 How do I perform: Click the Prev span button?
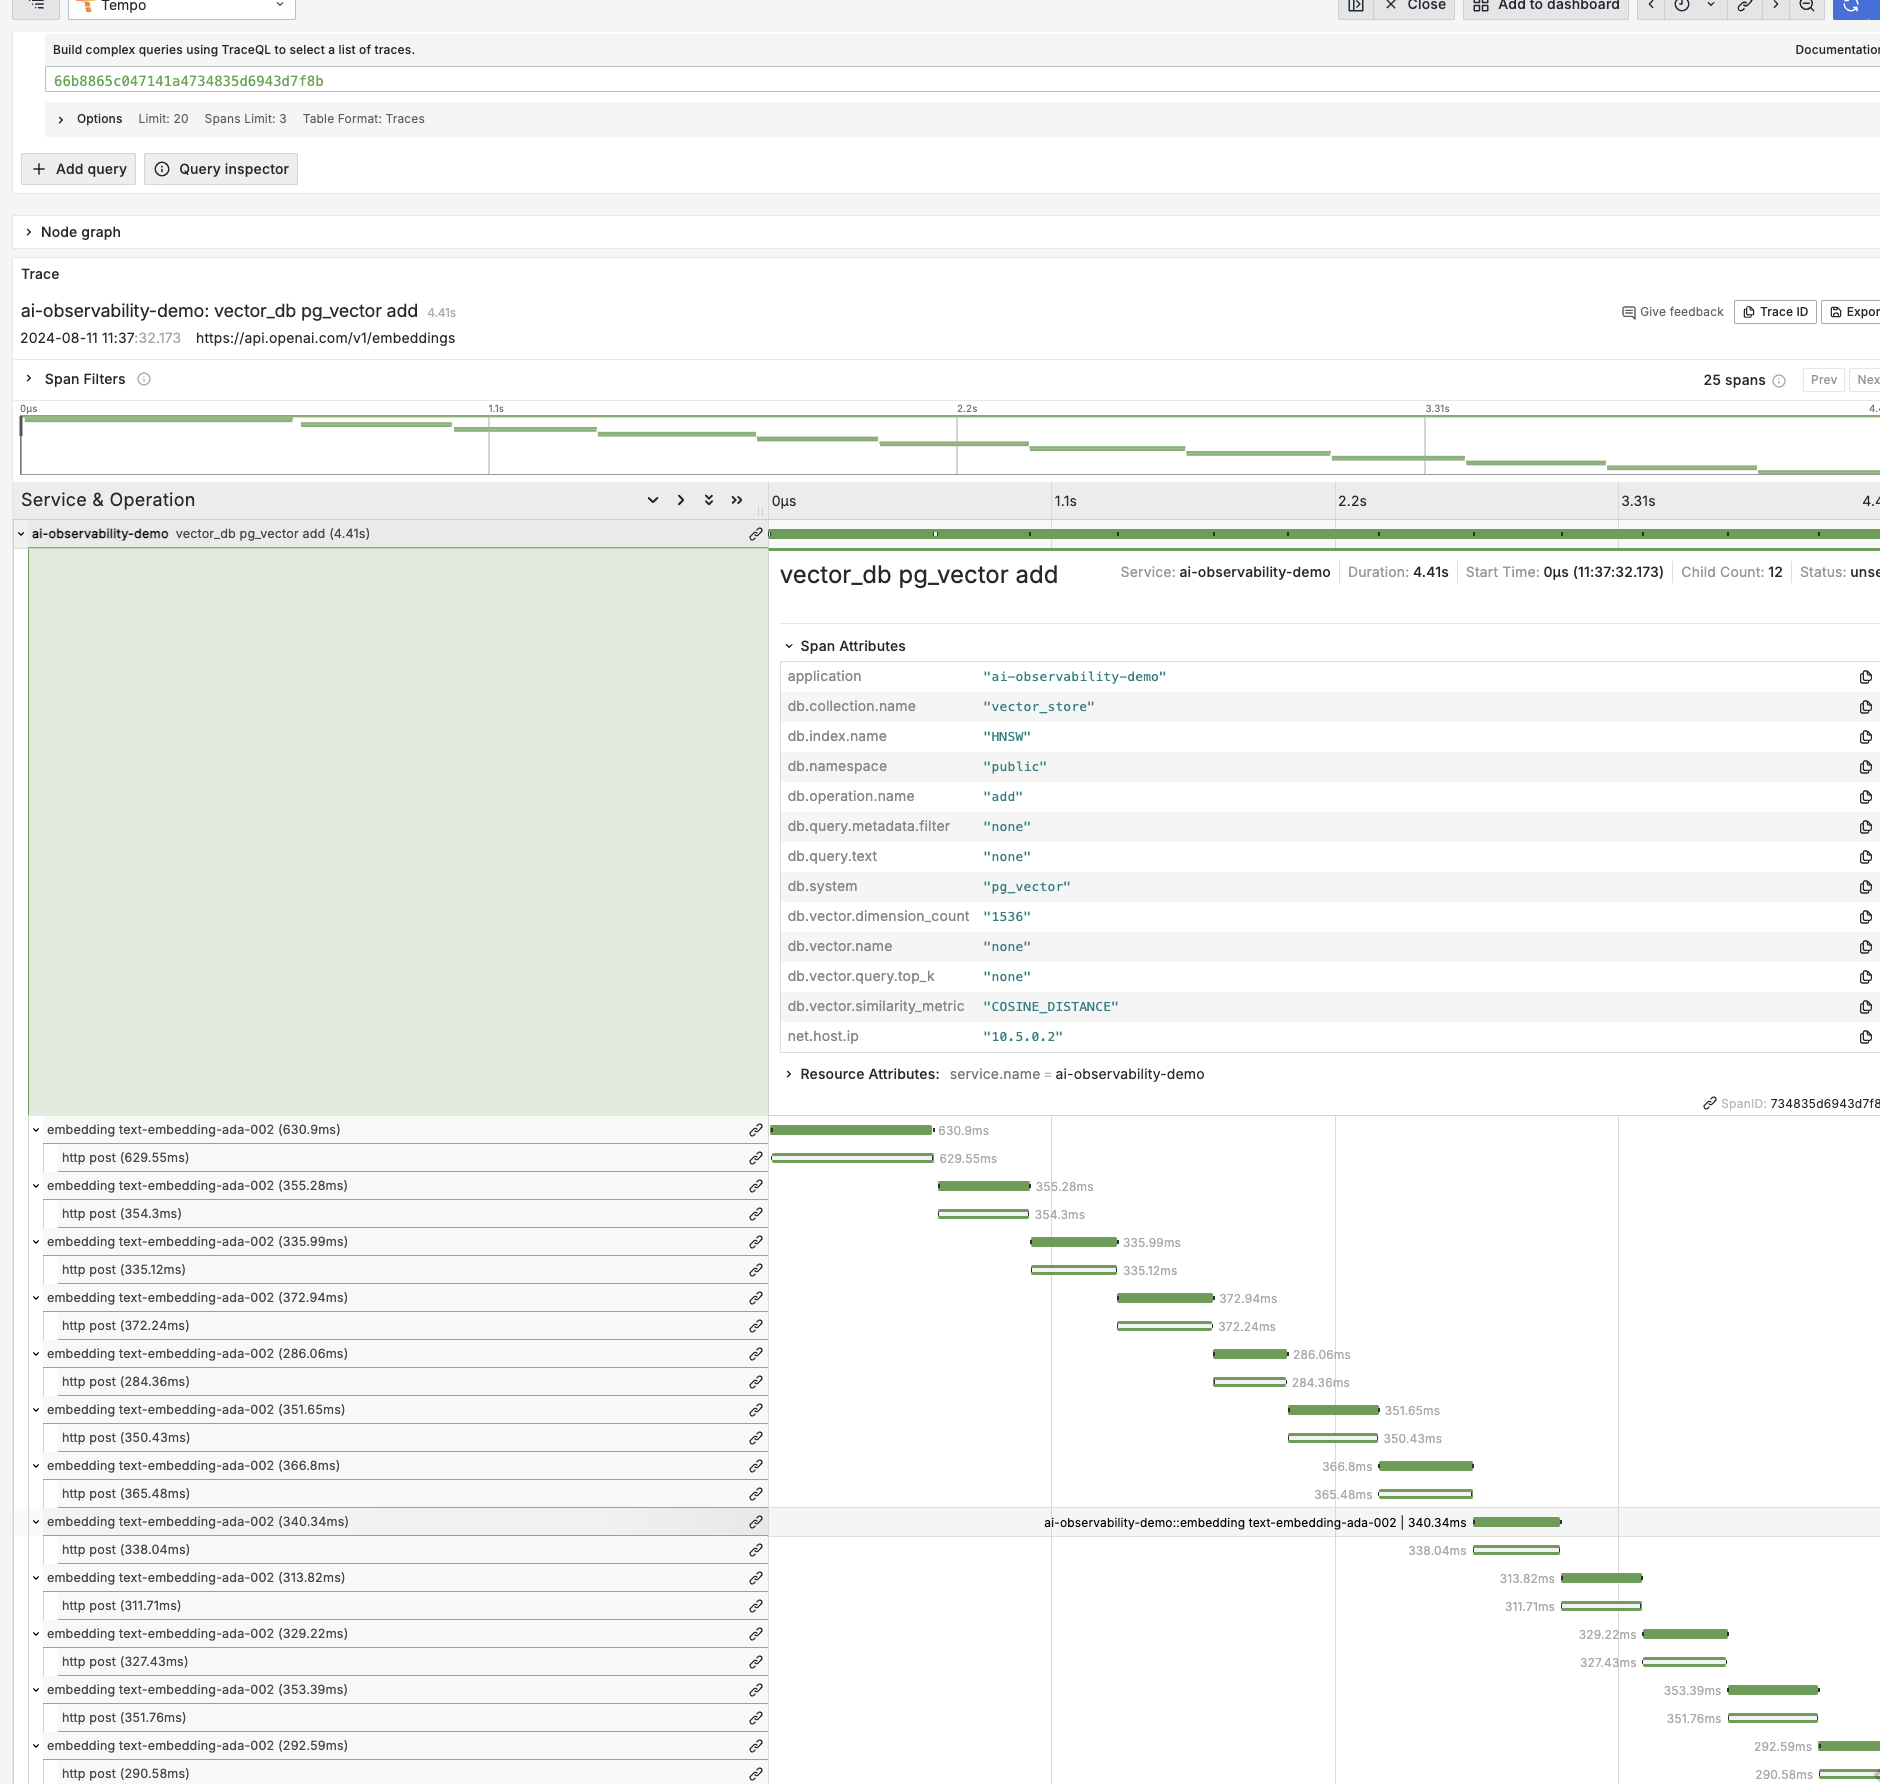coord(1823,380)
